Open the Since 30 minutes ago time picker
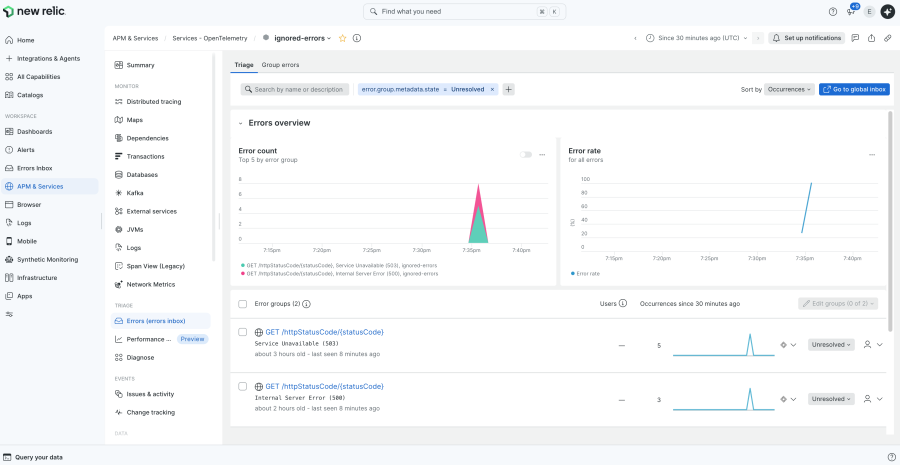Screen dimensions: 900x465 tap(696, 38)
